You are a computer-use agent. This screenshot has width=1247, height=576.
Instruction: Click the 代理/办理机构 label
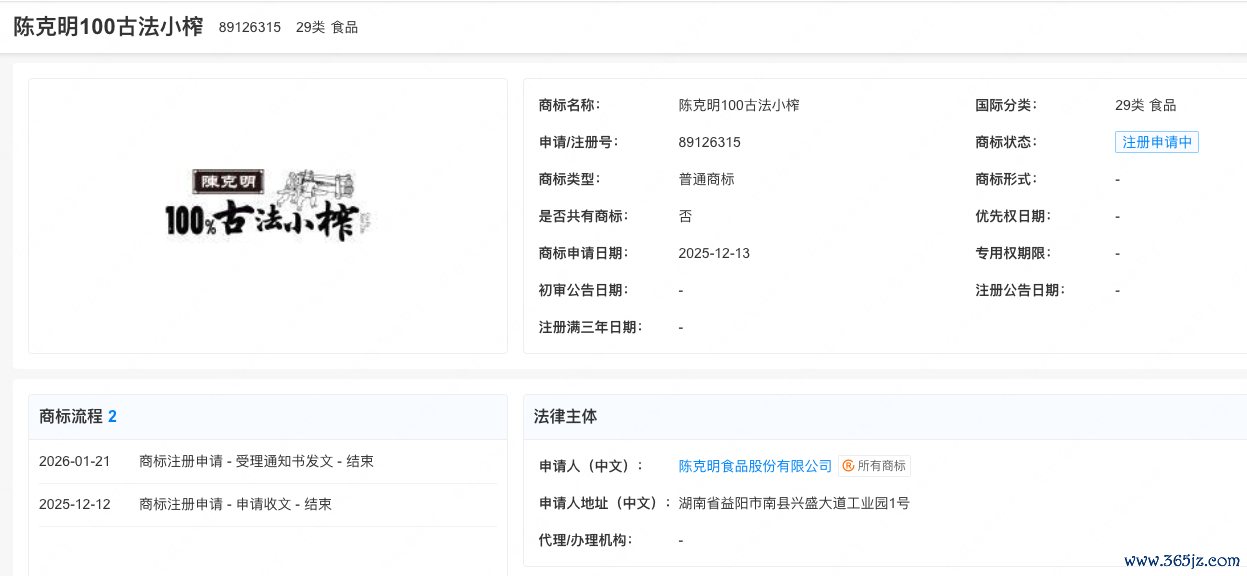tap(585, 540)
